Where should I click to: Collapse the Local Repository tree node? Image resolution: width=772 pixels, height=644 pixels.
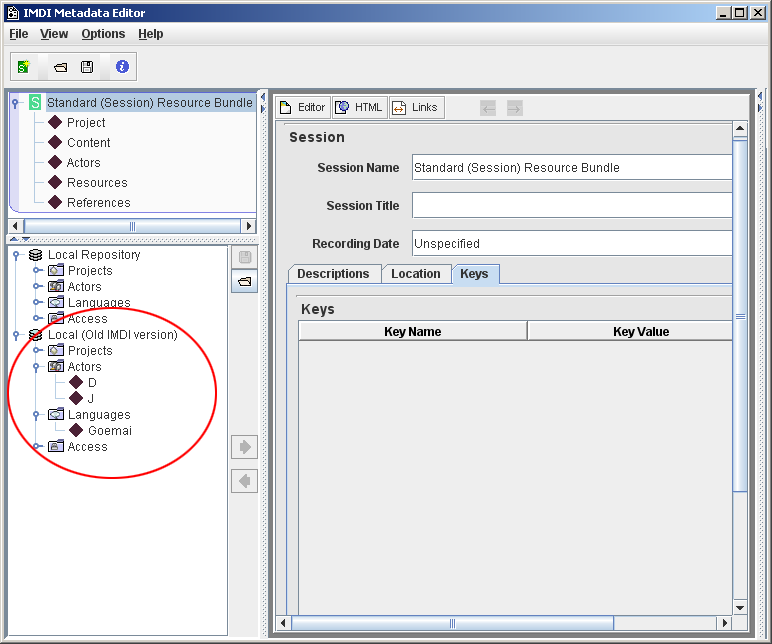click(x=16, y=256)
